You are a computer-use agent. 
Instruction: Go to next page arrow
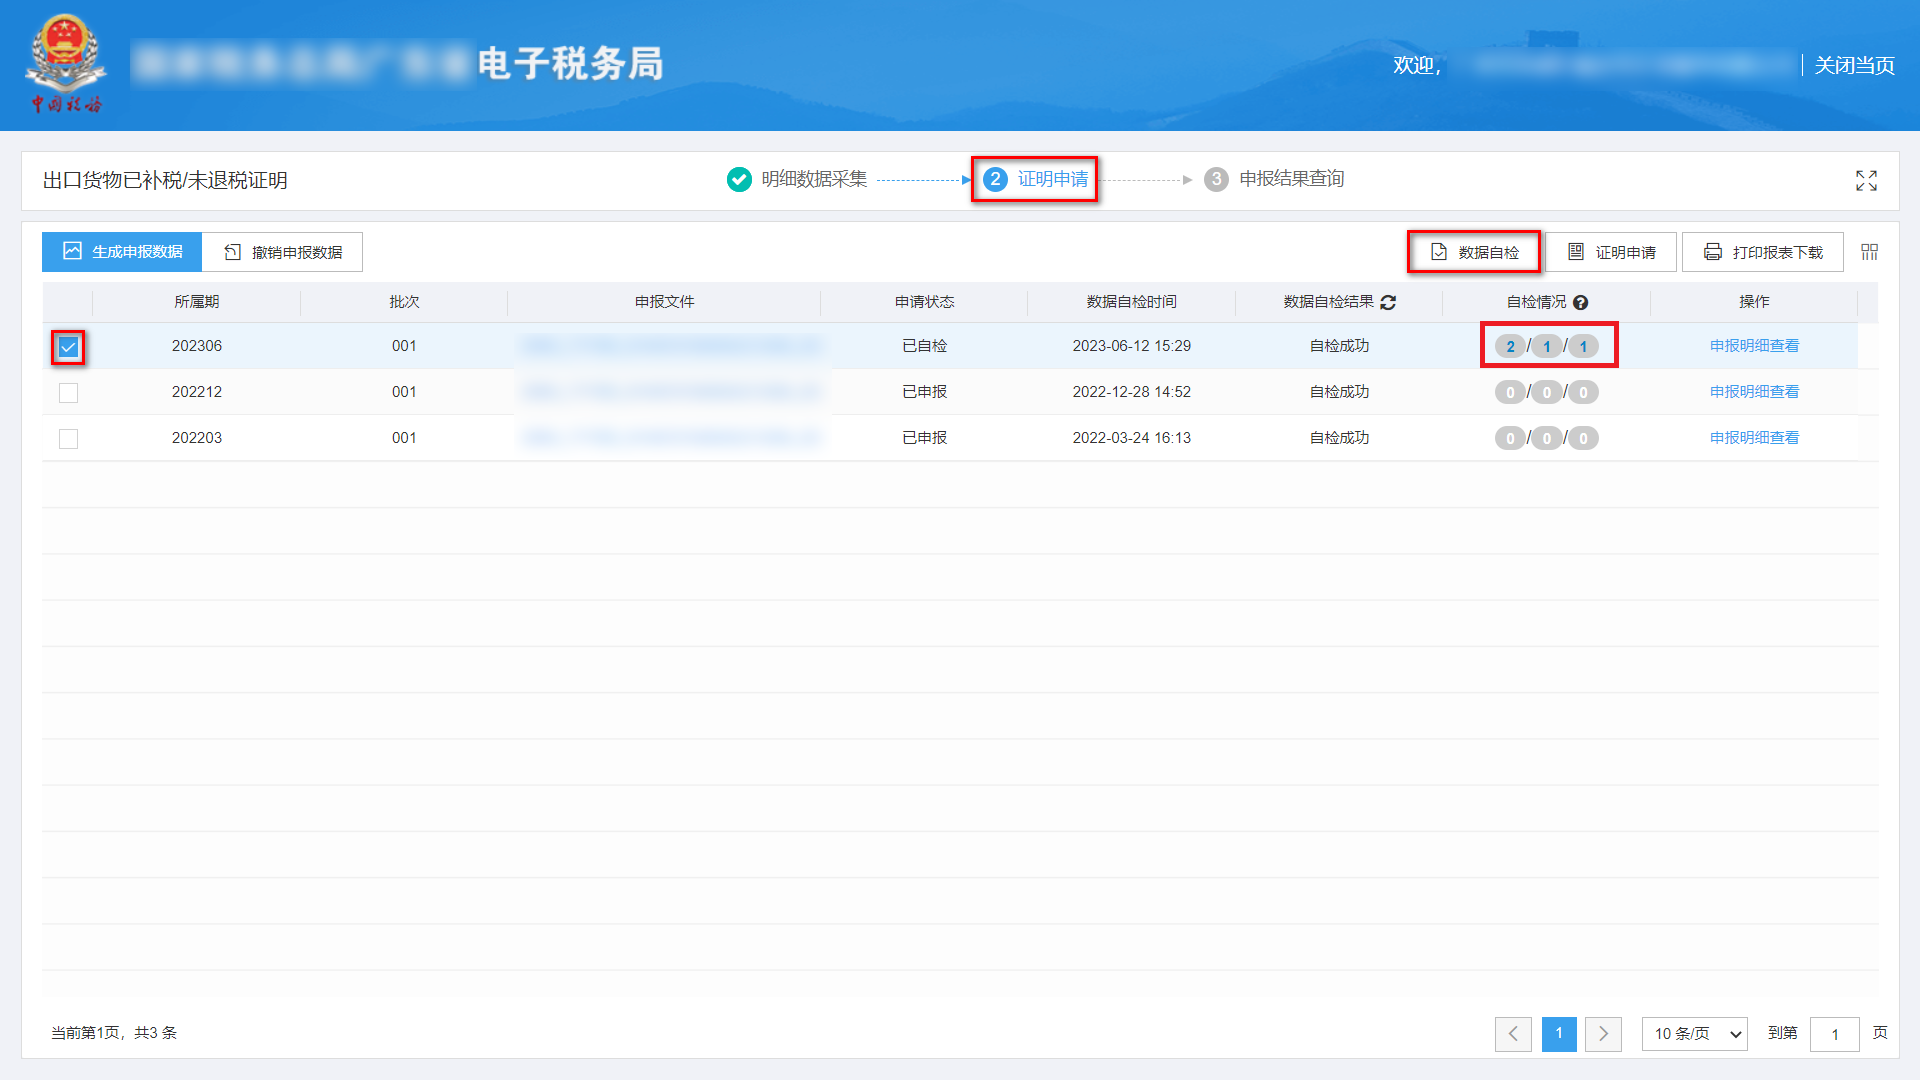(1603, 1033)
